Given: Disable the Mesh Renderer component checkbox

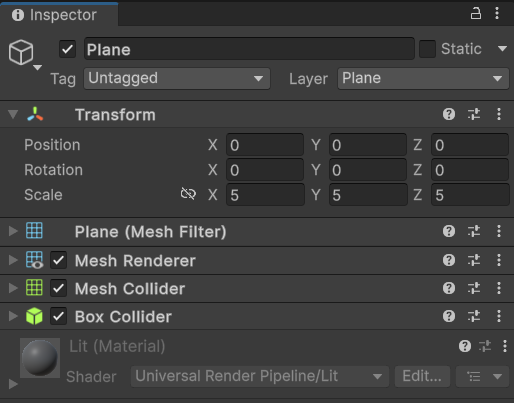Looking at the screenshot, I should click(x=58, y=260).
